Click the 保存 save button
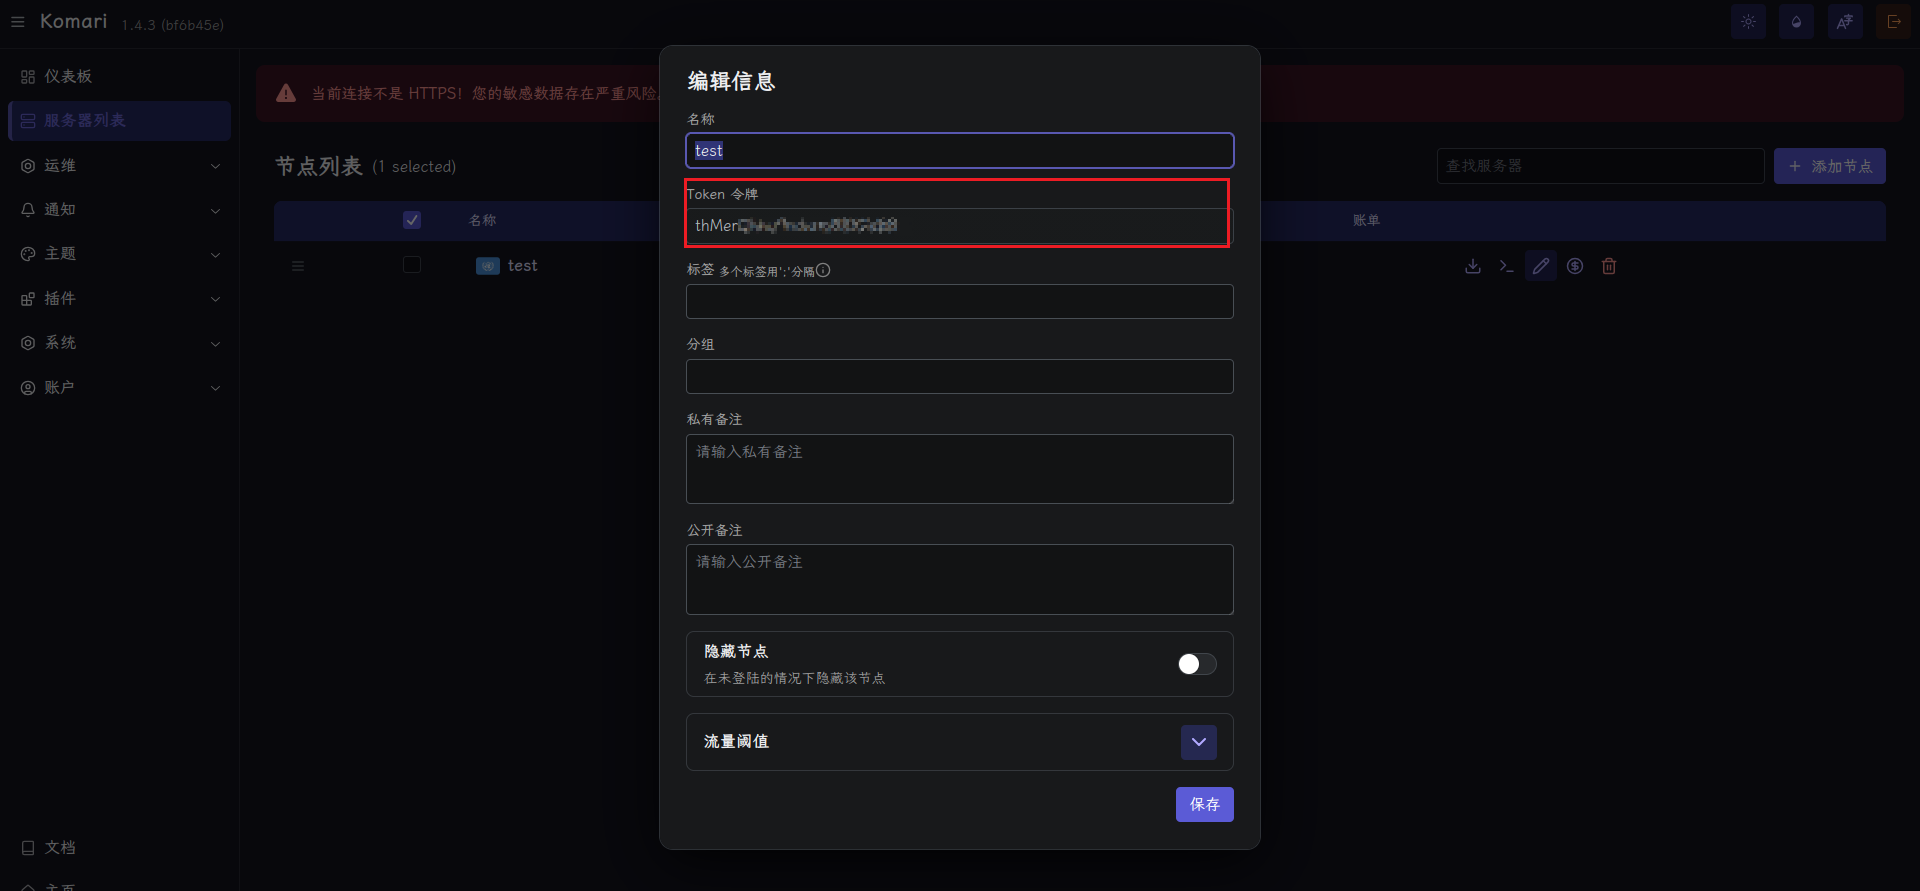 [x=1205, y=805]
